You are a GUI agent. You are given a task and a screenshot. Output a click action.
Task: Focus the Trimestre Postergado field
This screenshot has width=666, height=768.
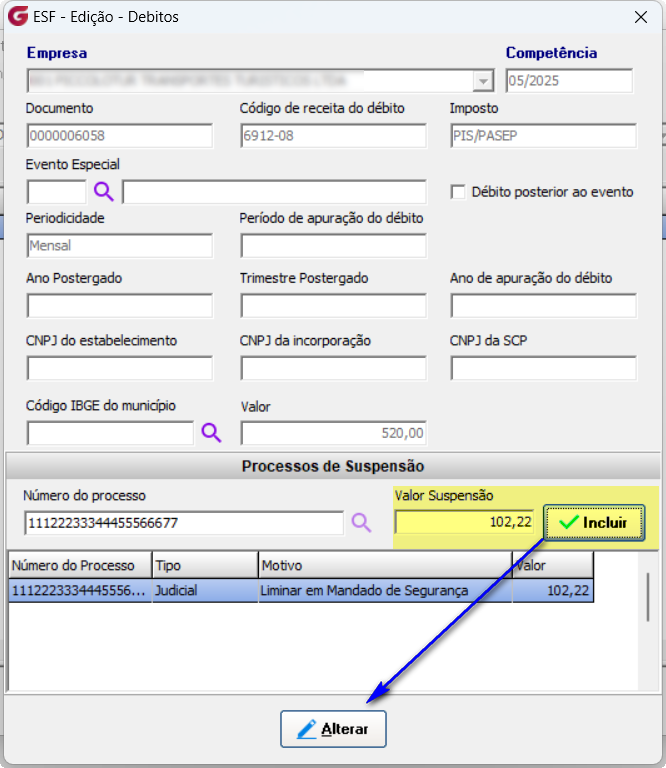333,306
